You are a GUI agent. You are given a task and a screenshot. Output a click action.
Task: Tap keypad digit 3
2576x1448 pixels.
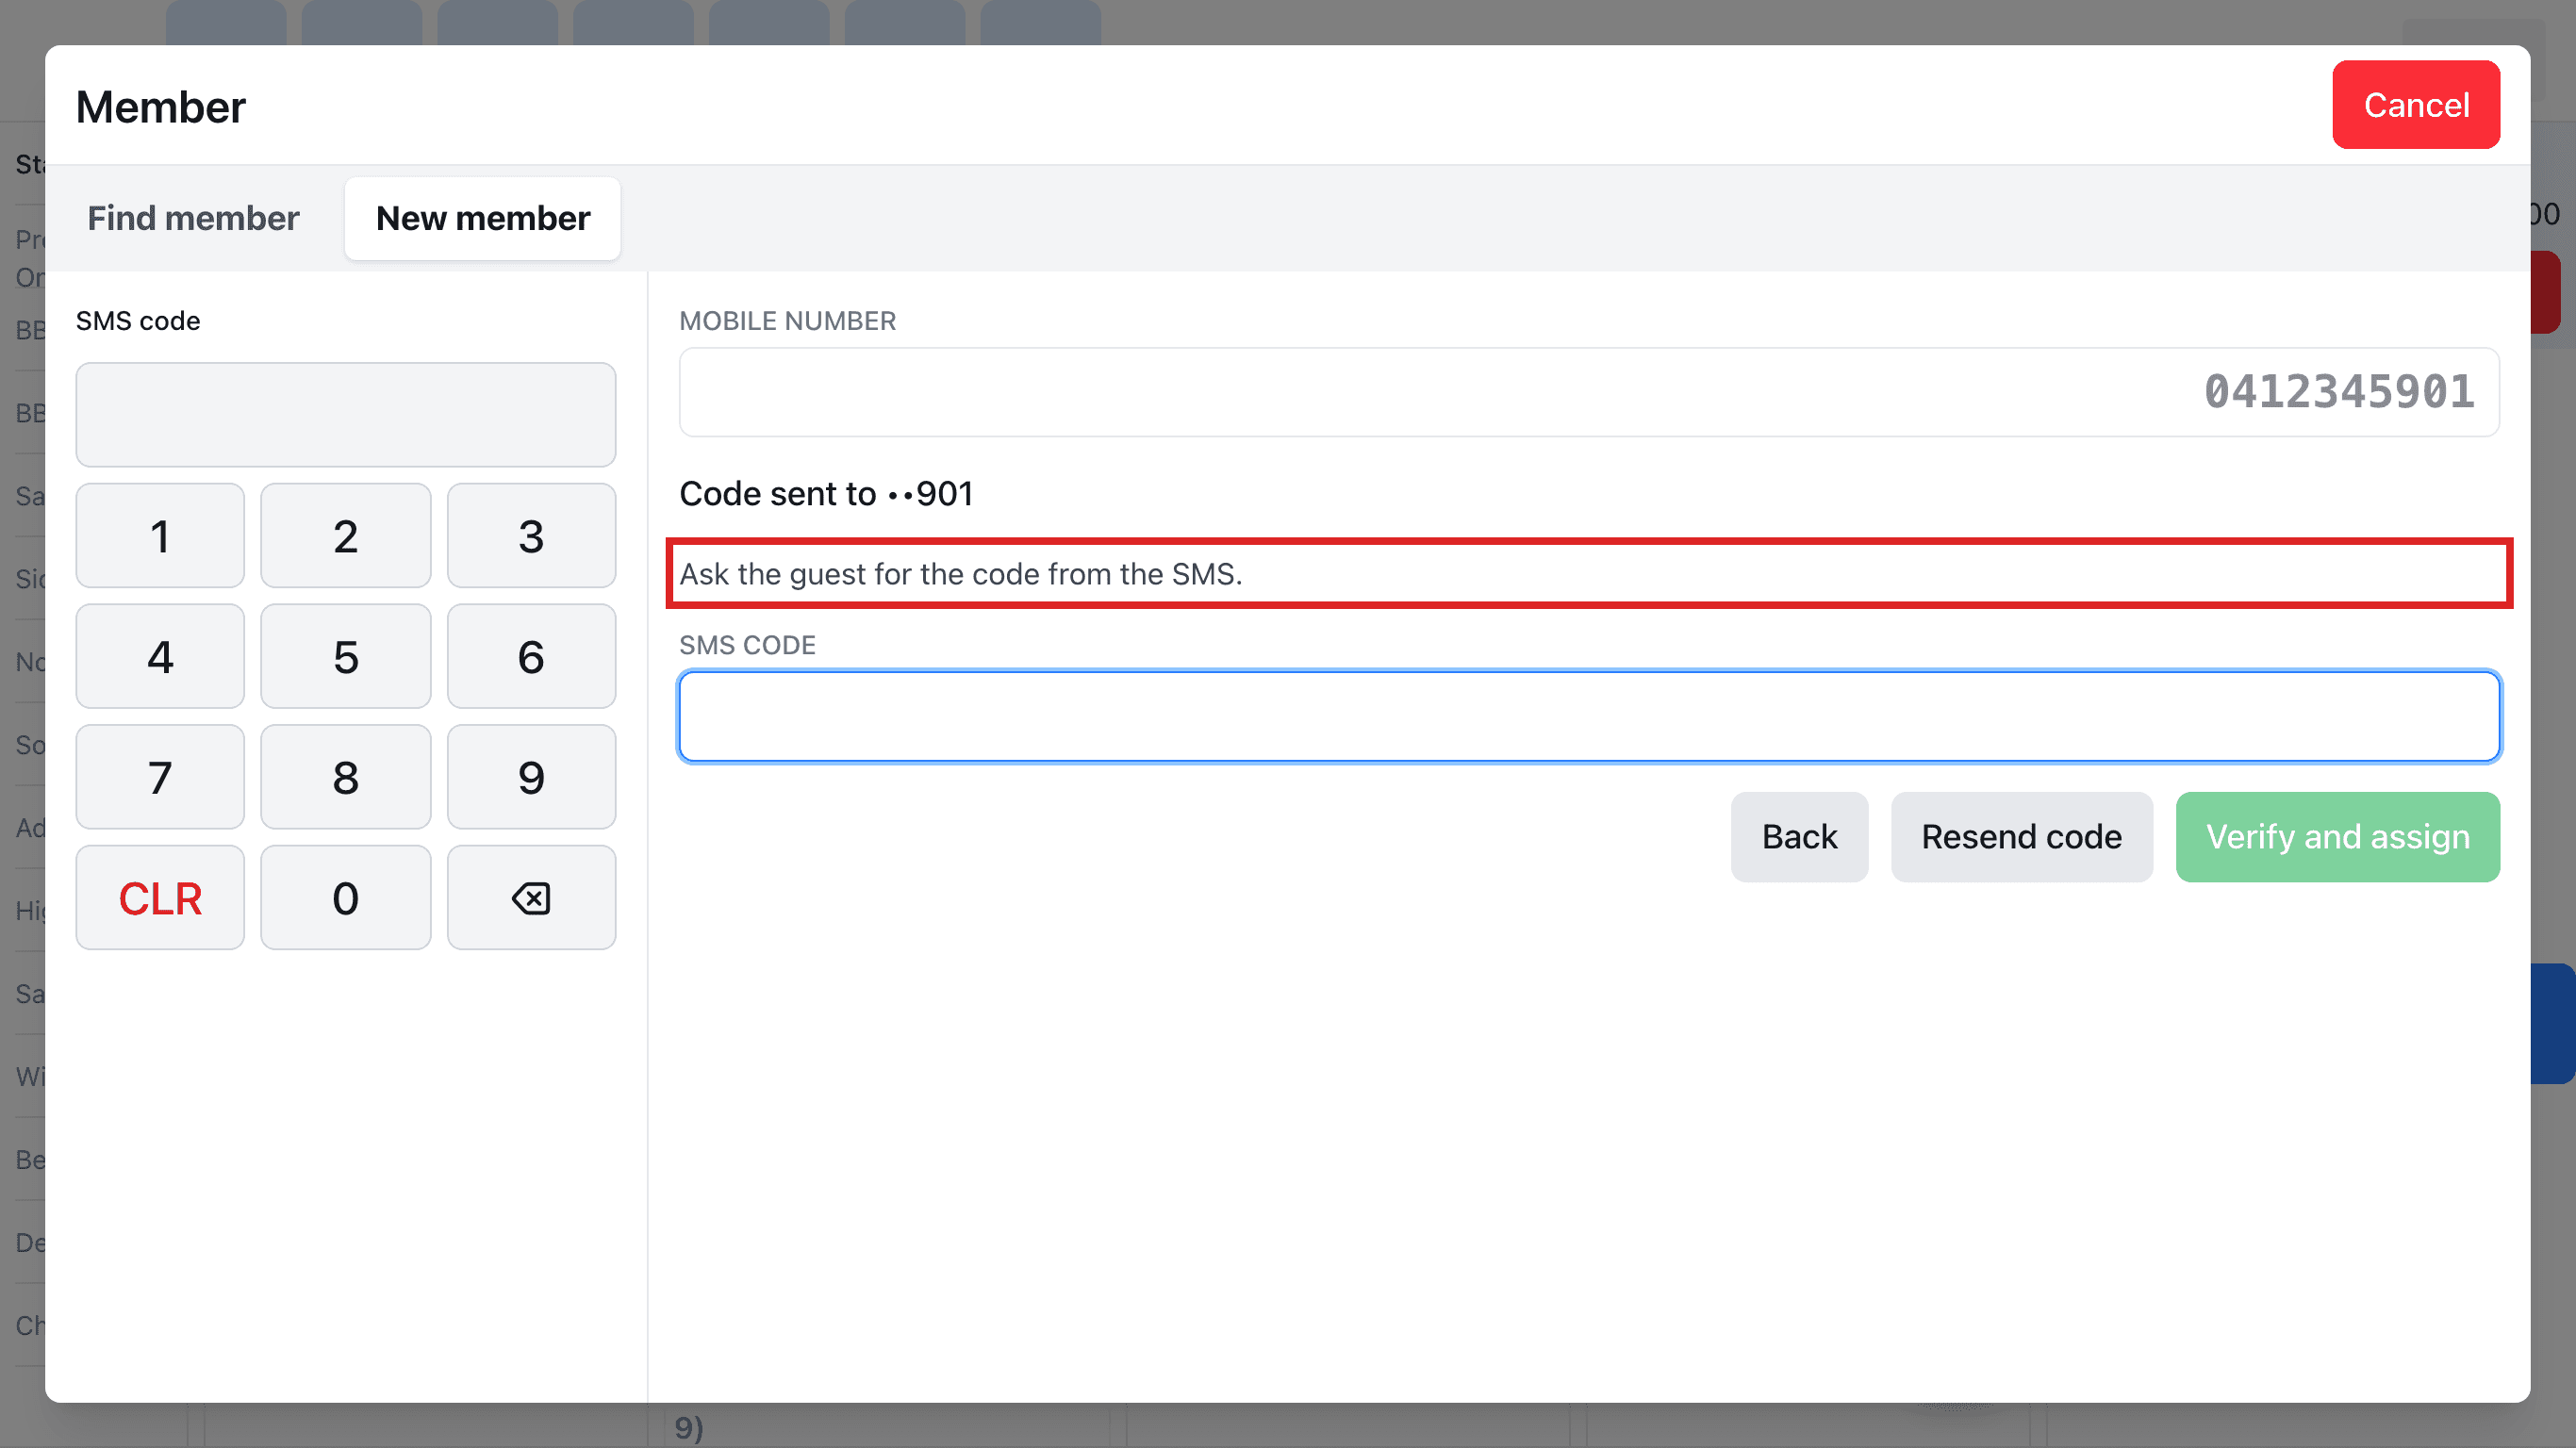click(x=531, y=536)
